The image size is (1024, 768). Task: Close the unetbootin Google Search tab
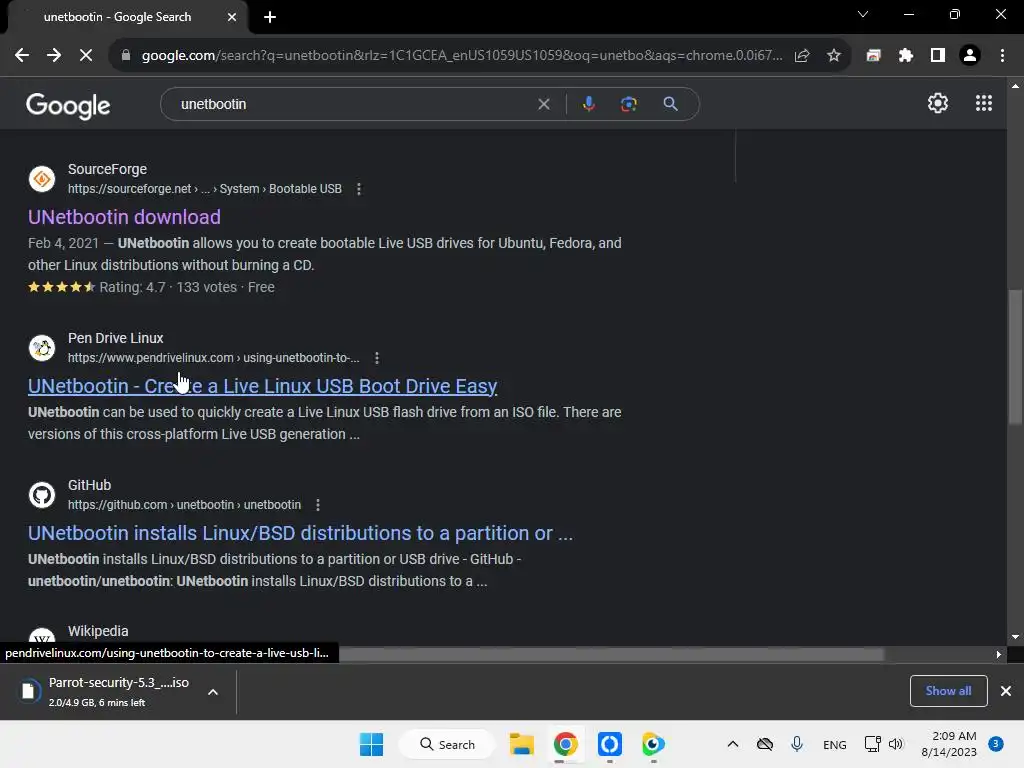click(232, 17)
